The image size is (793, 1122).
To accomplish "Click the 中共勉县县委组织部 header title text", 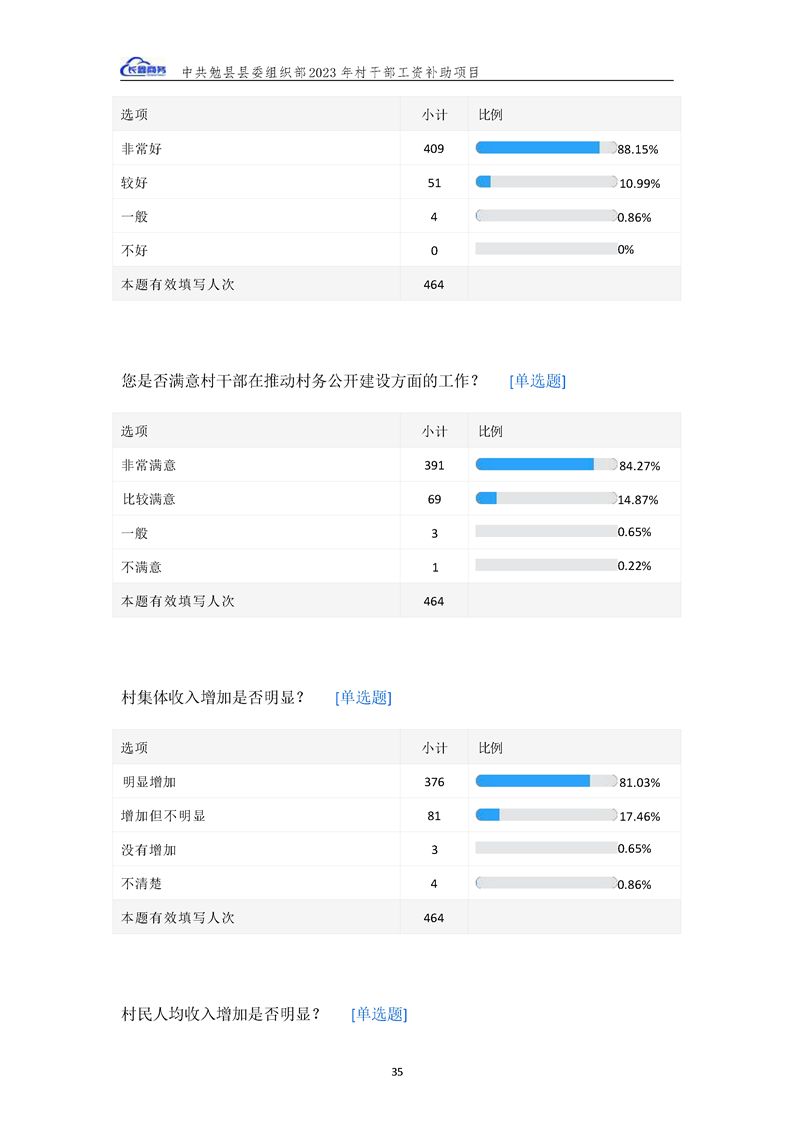I will 330,73.
